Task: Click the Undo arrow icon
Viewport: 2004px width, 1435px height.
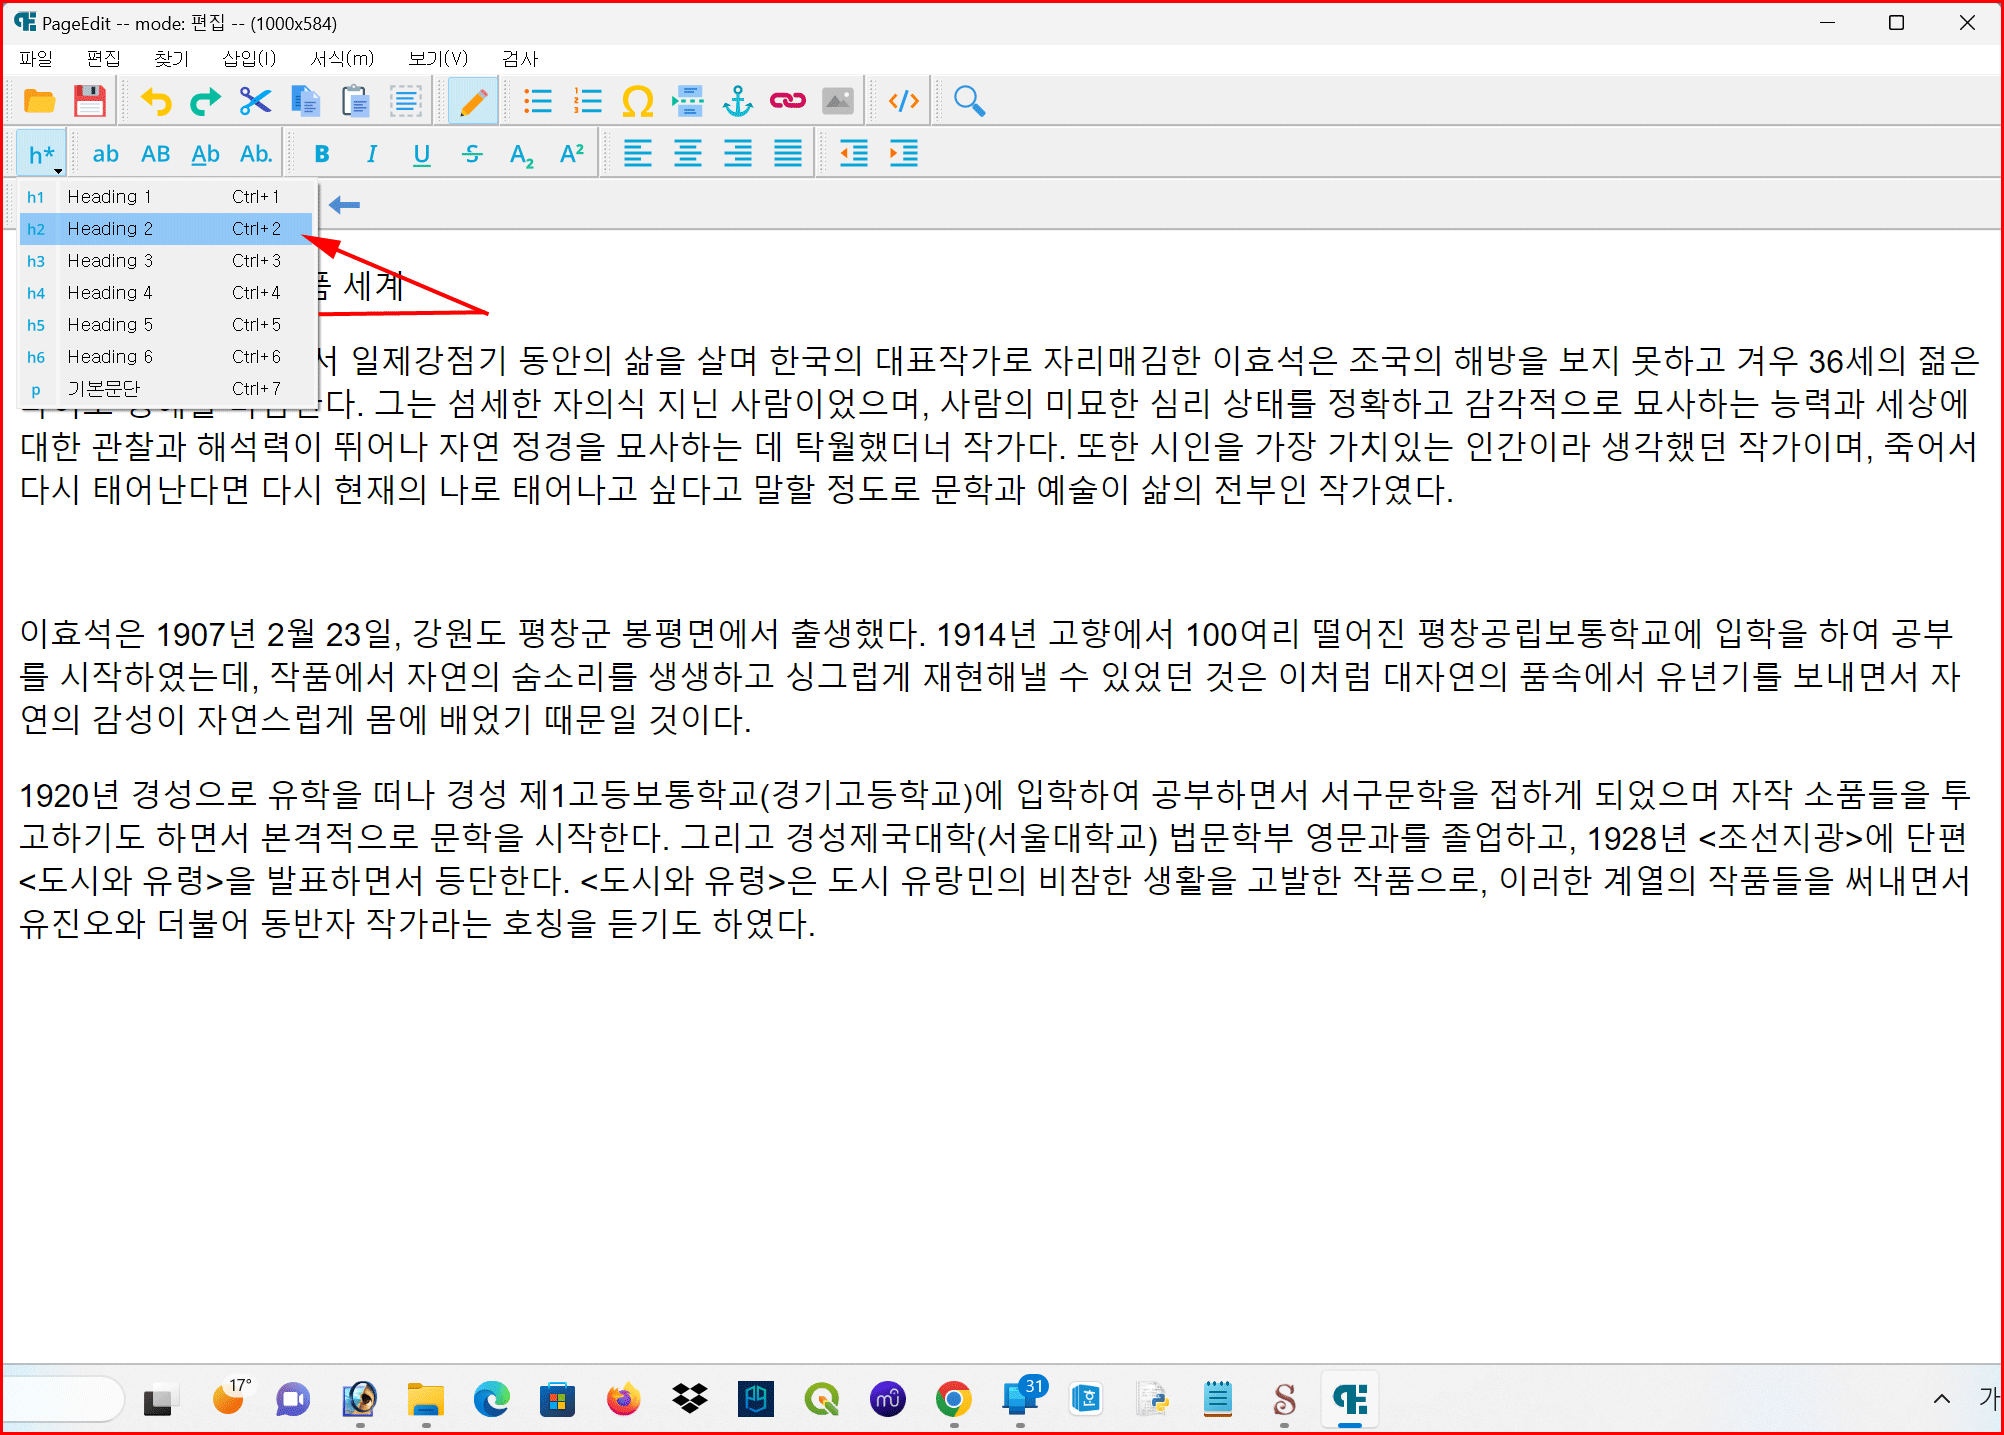Action: click(155, 101)
